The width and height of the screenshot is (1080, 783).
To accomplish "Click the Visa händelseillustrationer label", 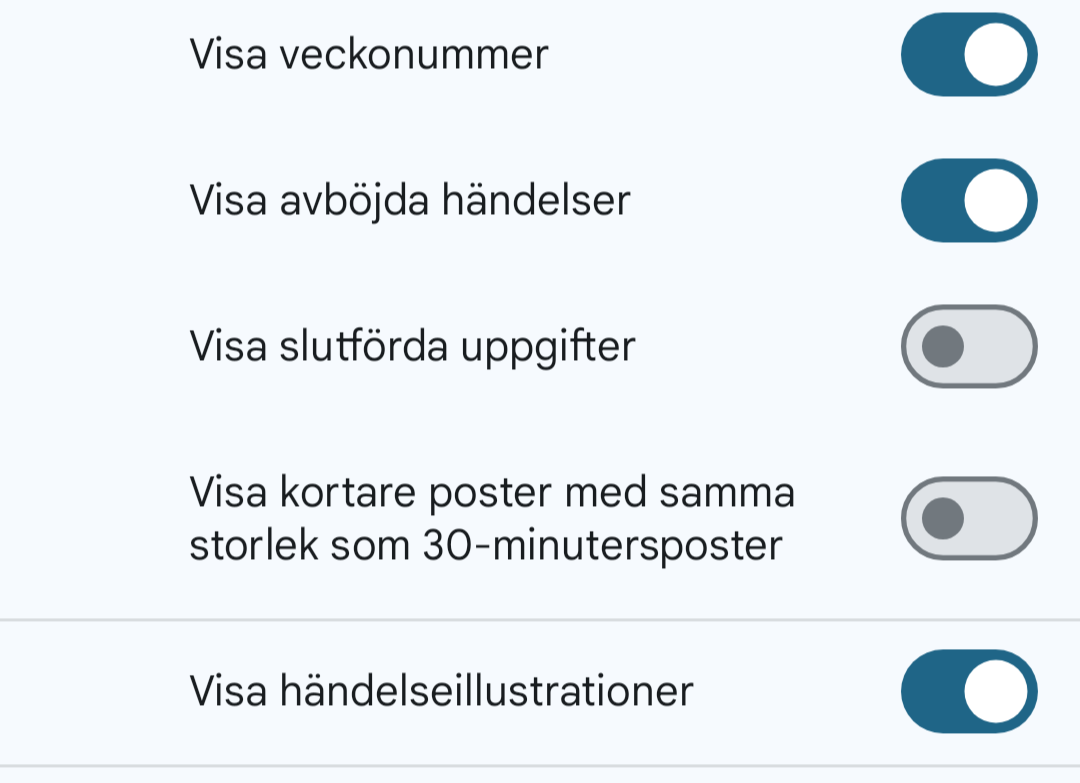I will coord(441,691).
